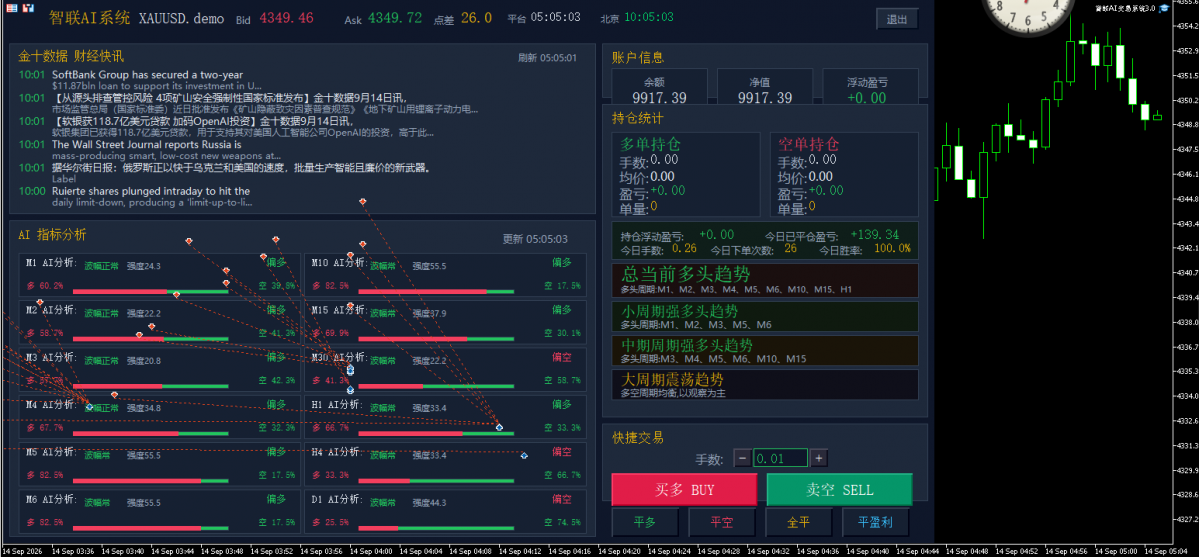Click the 刷新 05:05:01 refresh timestamp
Screen dimensions: 1199x557
click(548, 57)
